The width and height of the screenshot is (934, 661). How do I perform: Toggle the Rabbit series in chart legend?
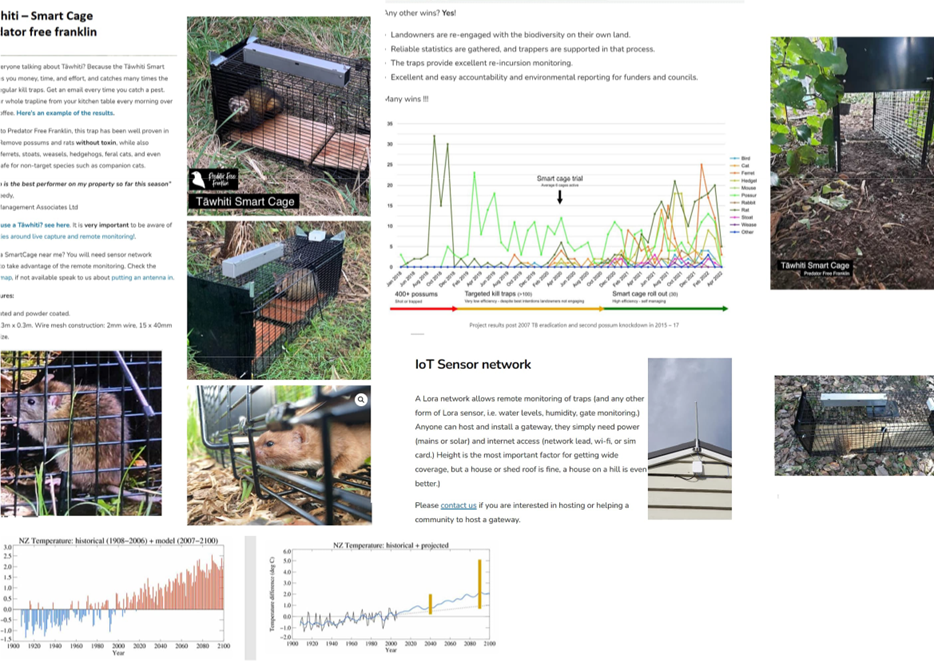pos(747,203)
